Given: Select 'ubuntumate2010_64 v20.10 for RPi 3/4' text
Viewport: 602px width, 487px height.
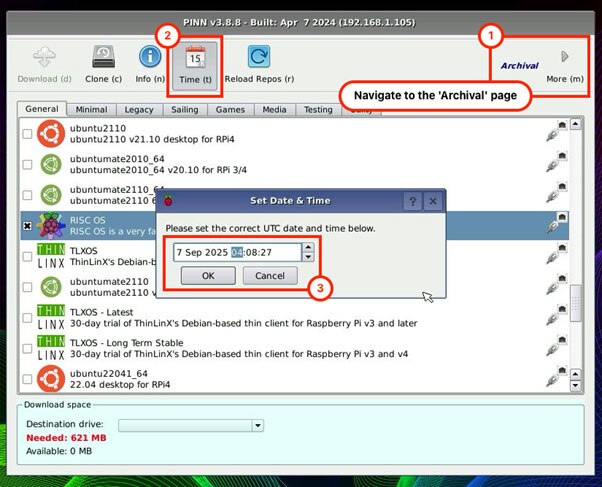Looking at the screenshot, I should pos(158,170).
